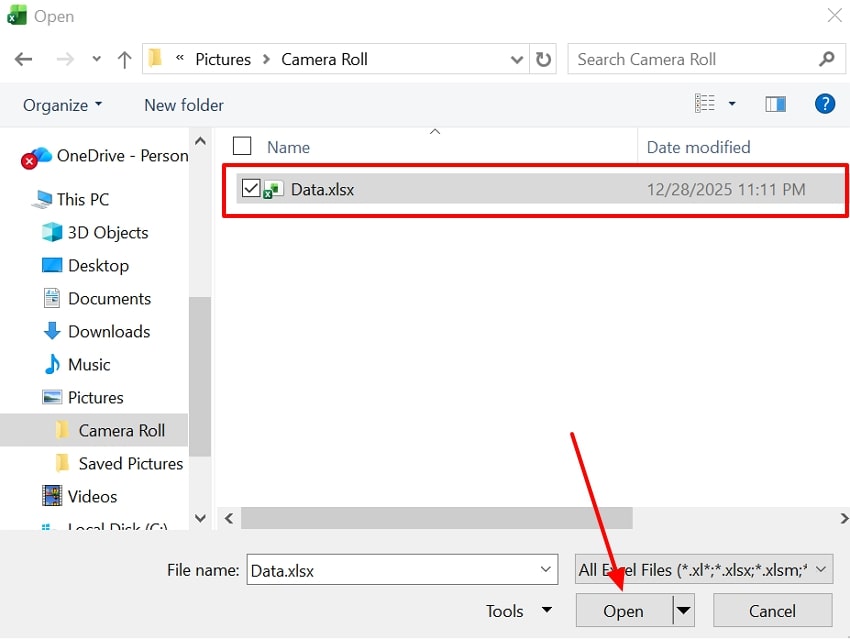Click inside the File name field
Viewport: 850px width, 639px height.
(400, 569)
